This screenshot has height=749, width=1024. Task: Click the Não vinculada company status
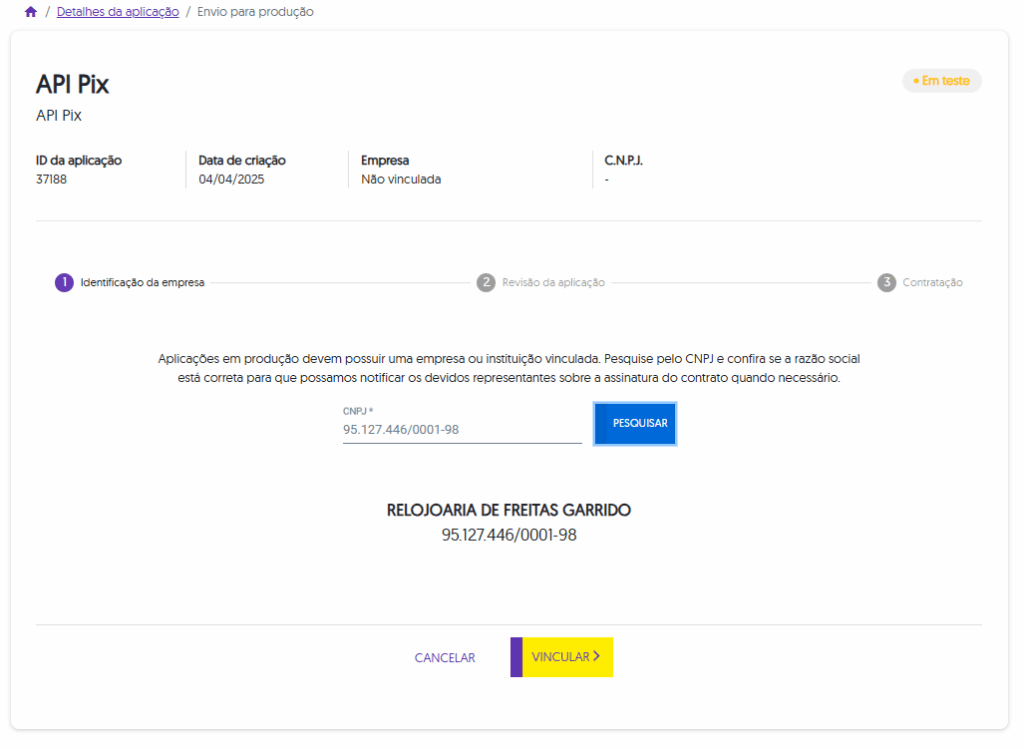pyautogui.click(x=401, y=180)
